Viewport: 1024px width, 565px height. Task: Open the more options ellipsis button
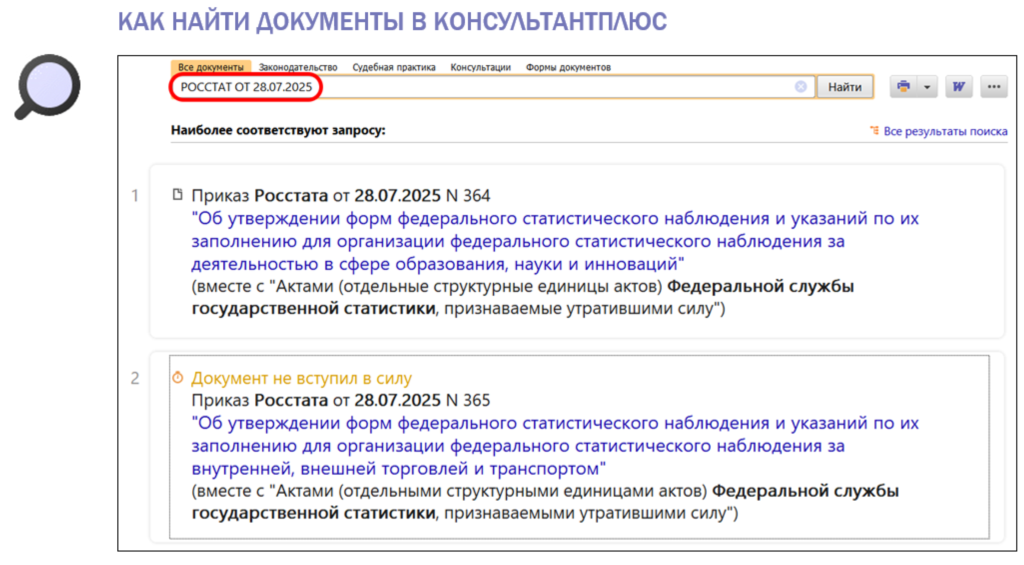[994, 87]
